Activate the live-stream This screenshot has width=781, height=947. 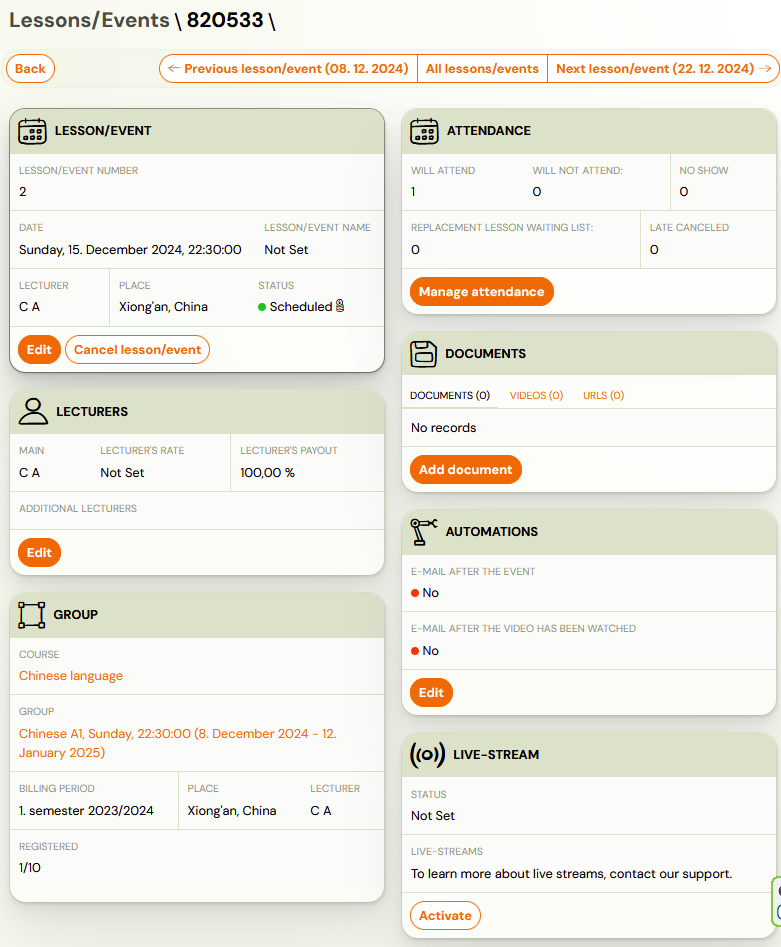coord(445,916)
